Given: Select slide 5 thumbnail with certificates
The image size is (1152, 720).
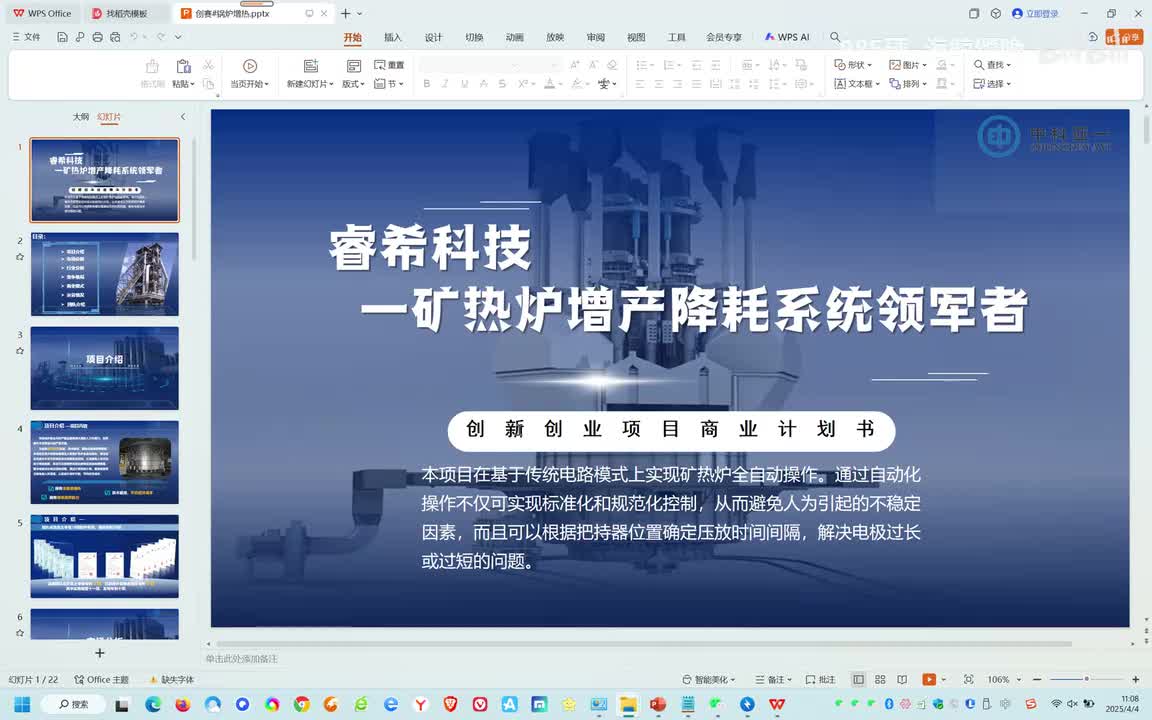Looking at the screenshot, I should click(x=104, y=556).
